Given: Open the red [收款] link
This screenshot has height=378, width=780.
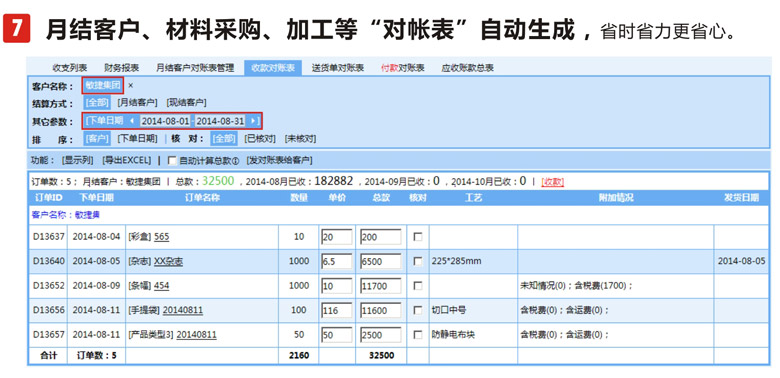Looking at the screenshot, I should [x=552, y=182].
